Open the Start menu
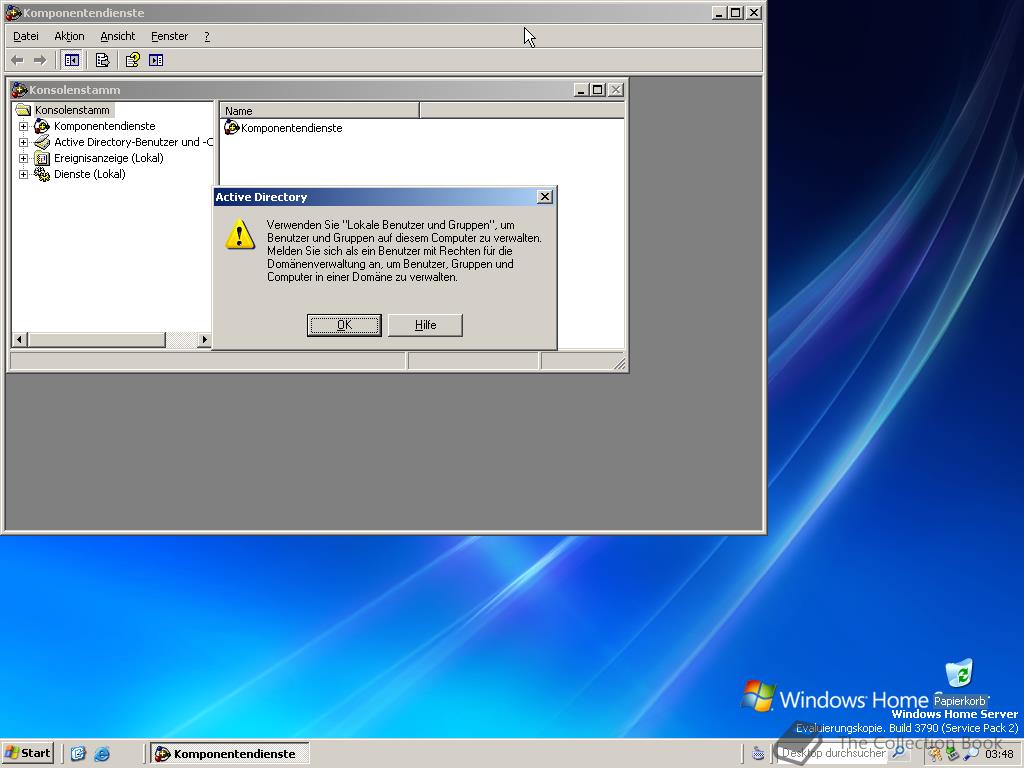This screenshot has width=1024, height=768. pyautogui.click(x=28, y=753)
